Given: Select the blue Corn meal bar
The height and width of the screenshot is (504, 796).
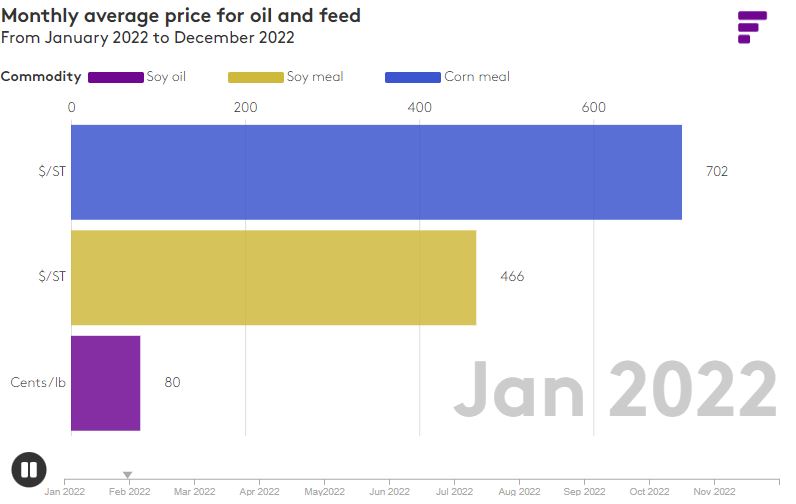Looking at the screenshot, I should point(376,172).
